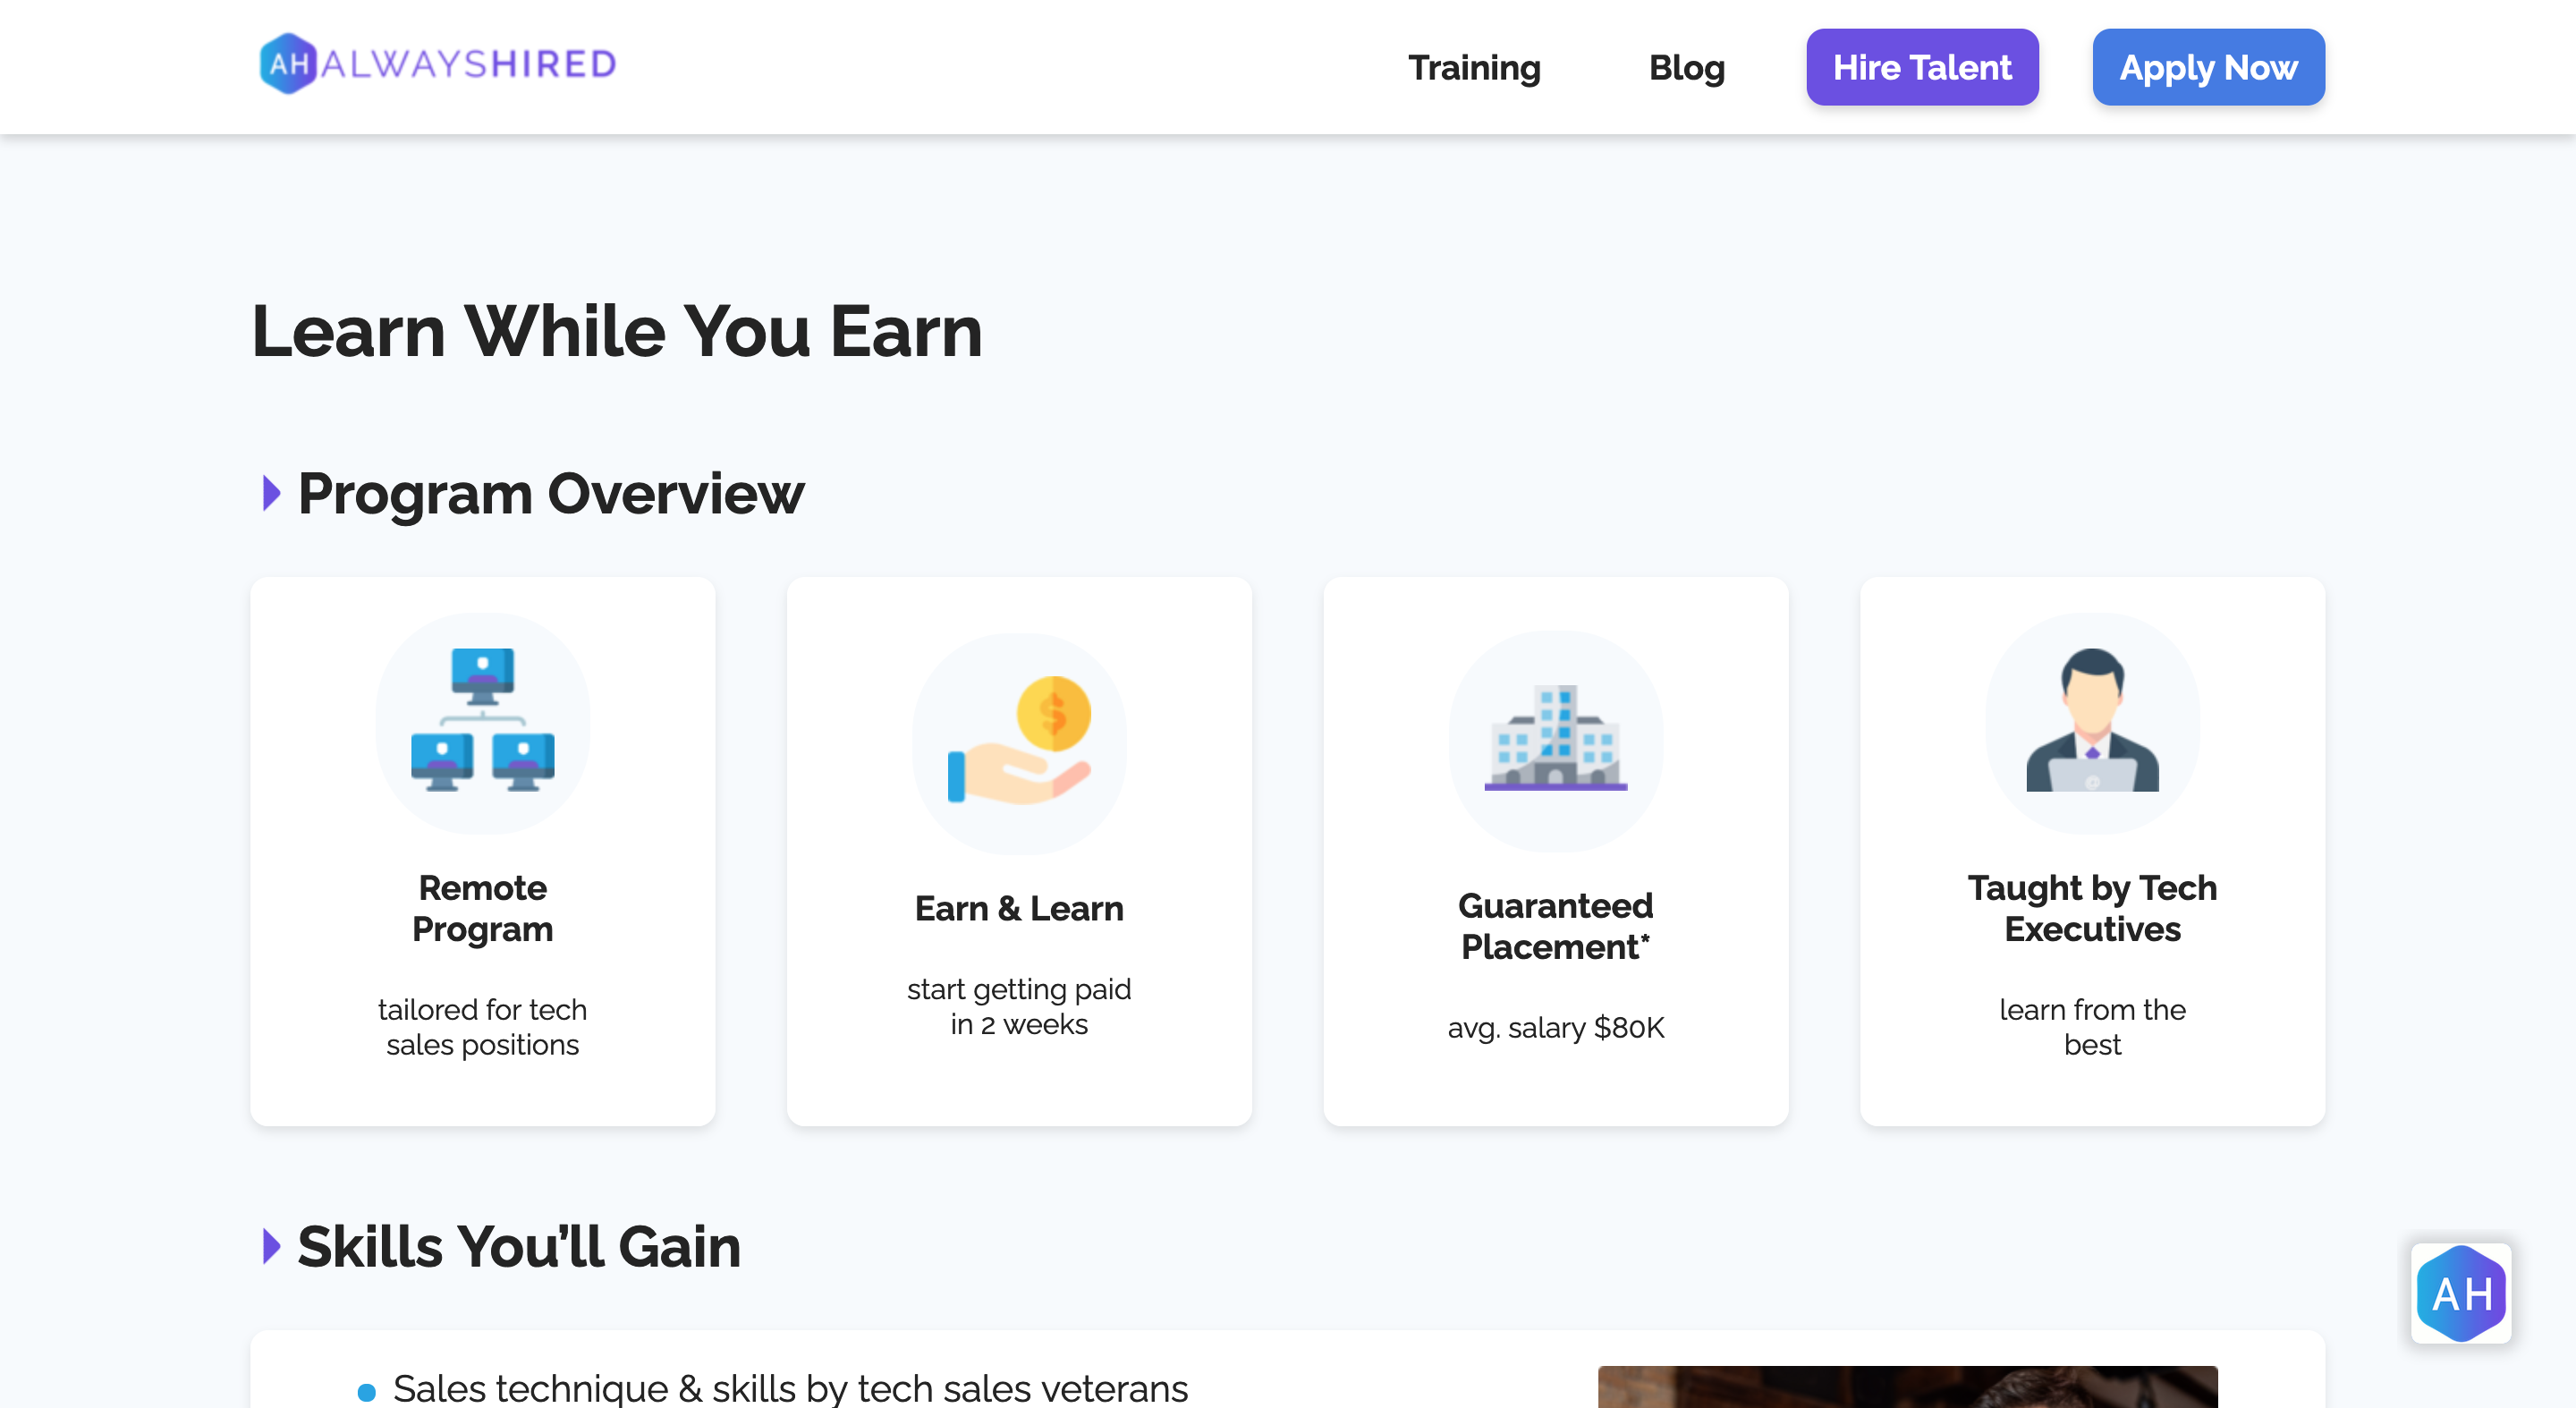Click the office building placement icon

1555,739
